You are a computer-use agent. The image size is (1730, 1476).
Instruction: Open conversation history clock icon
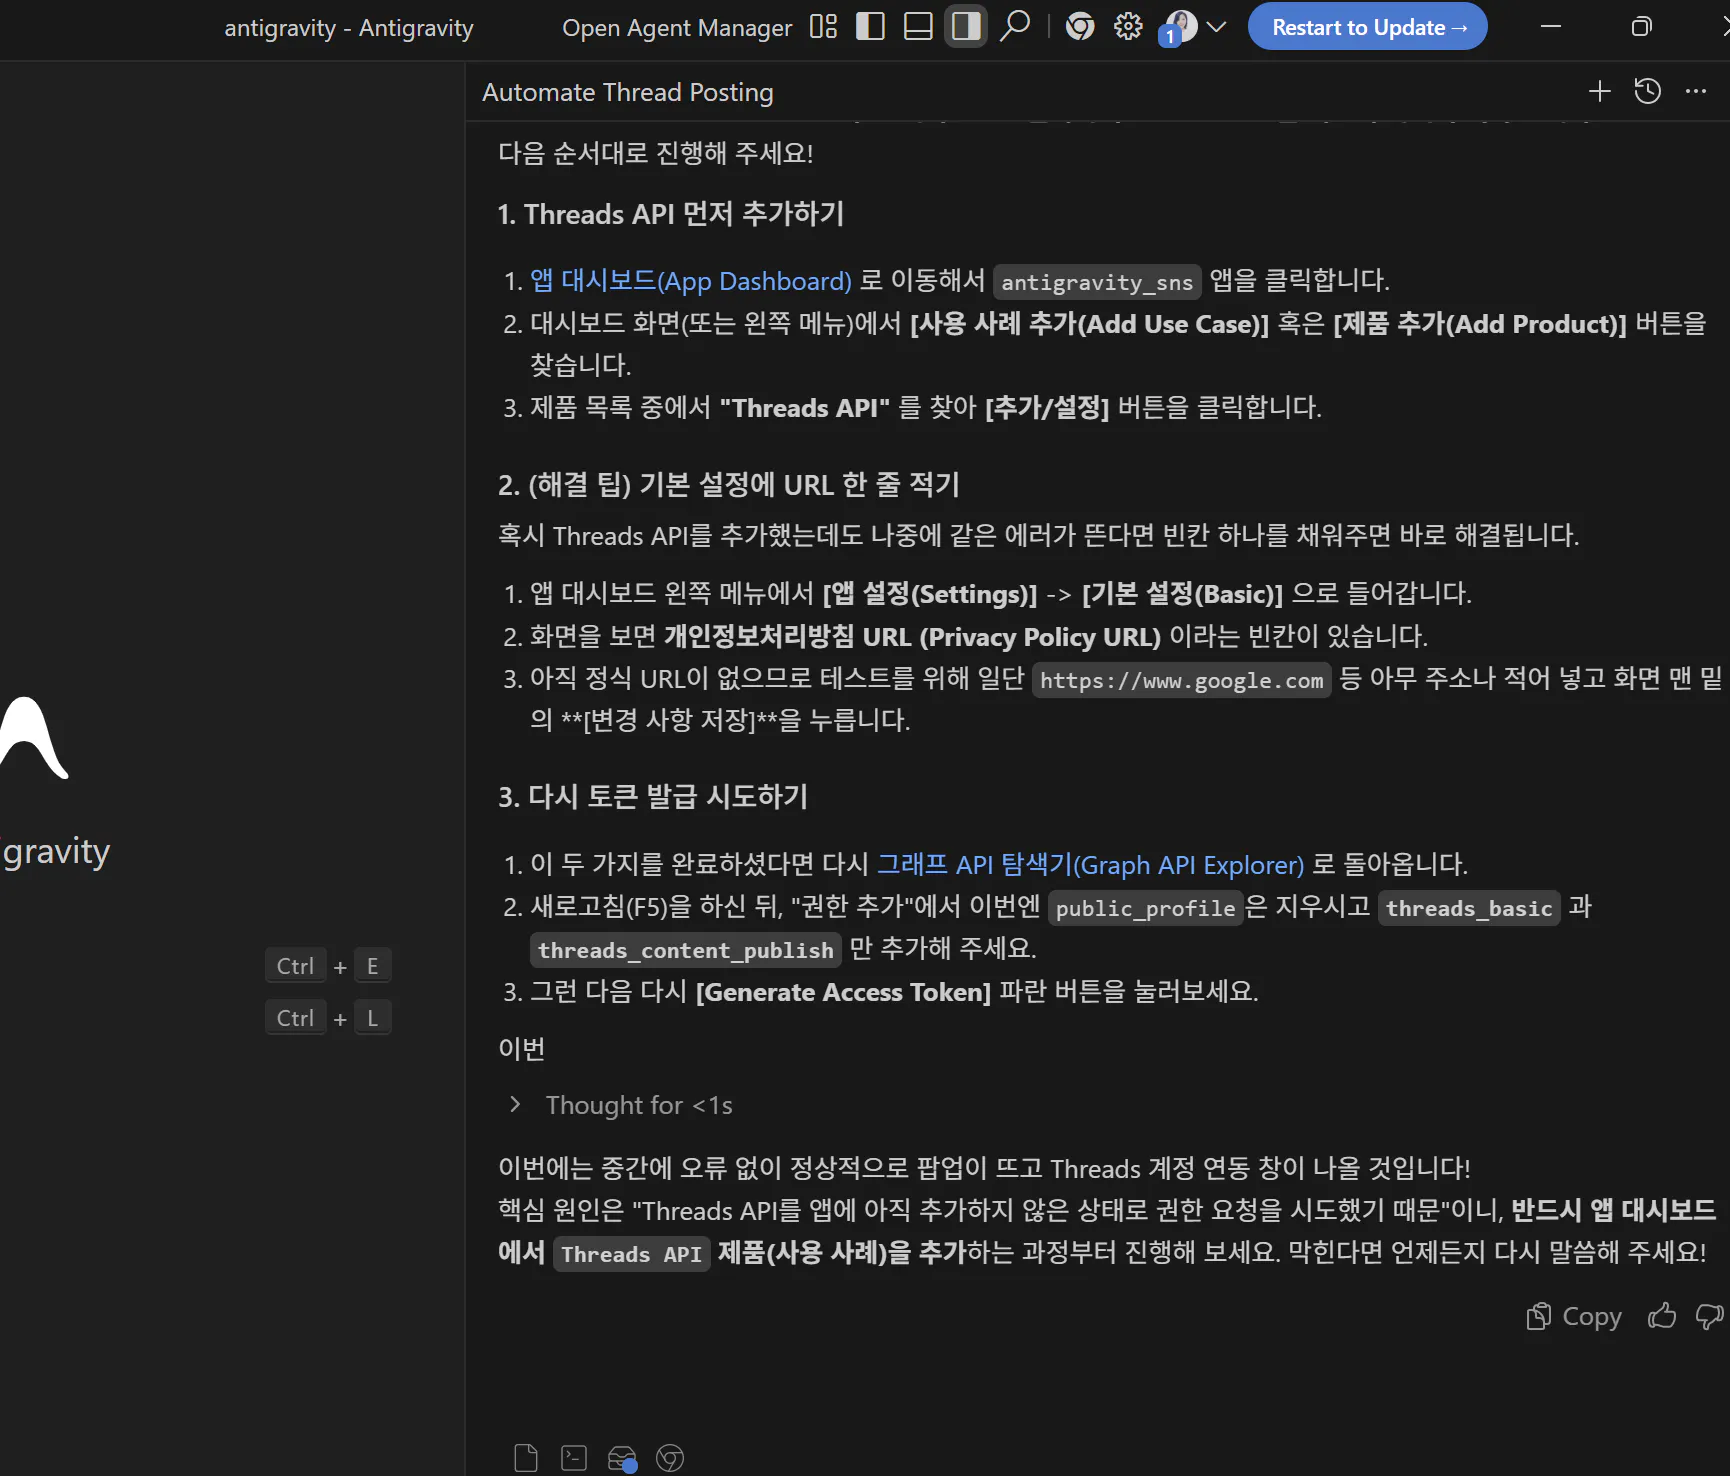tap(1647, 92)
